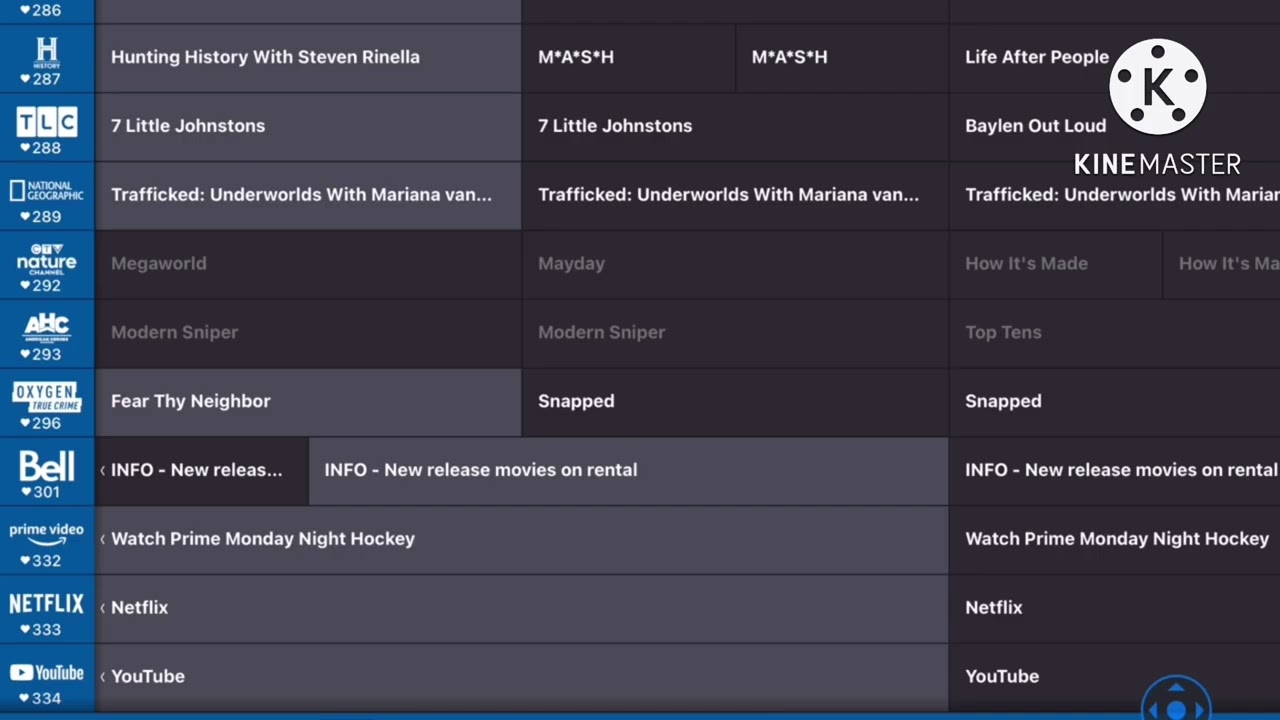Select the History channel logo

47,52
